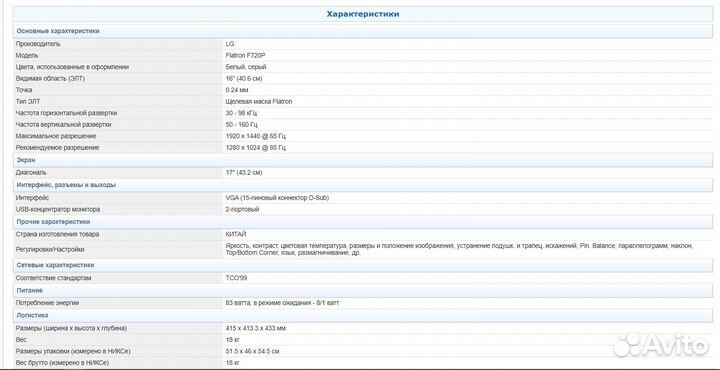Click the 'Характеристики' table title
The image size is (720, 370).
363,14
